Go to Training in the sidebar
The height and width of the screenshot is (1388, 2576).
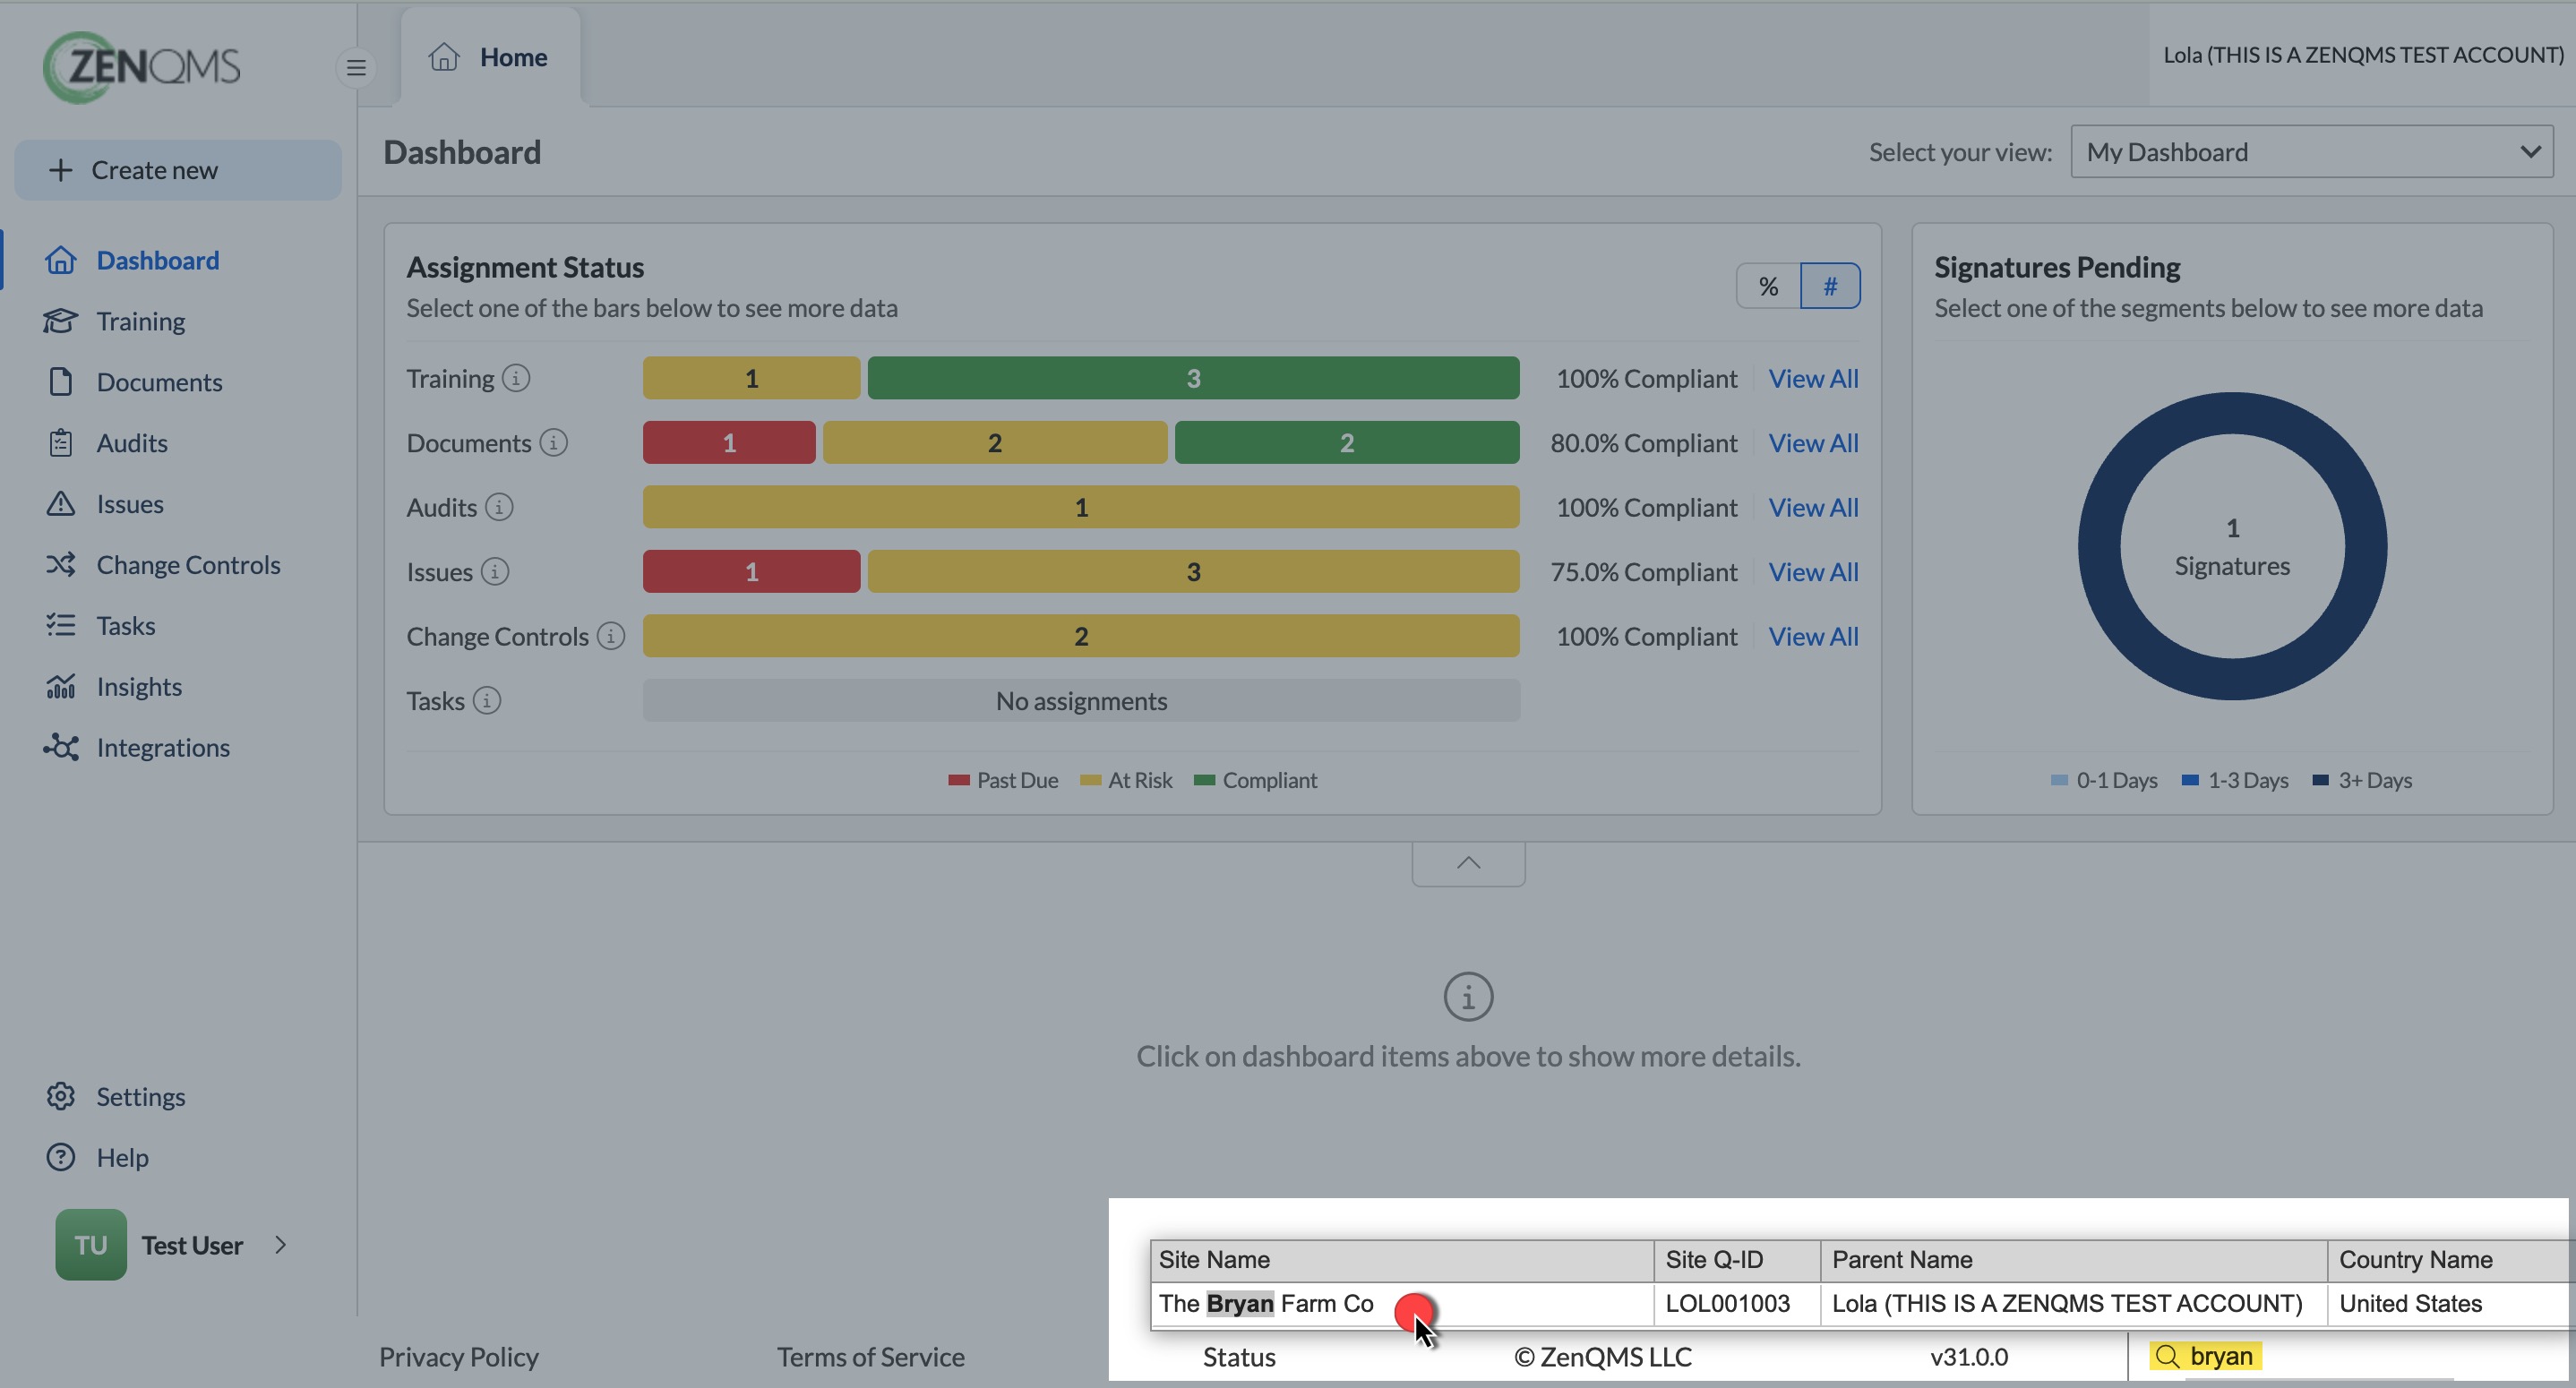tap(141, 321)
